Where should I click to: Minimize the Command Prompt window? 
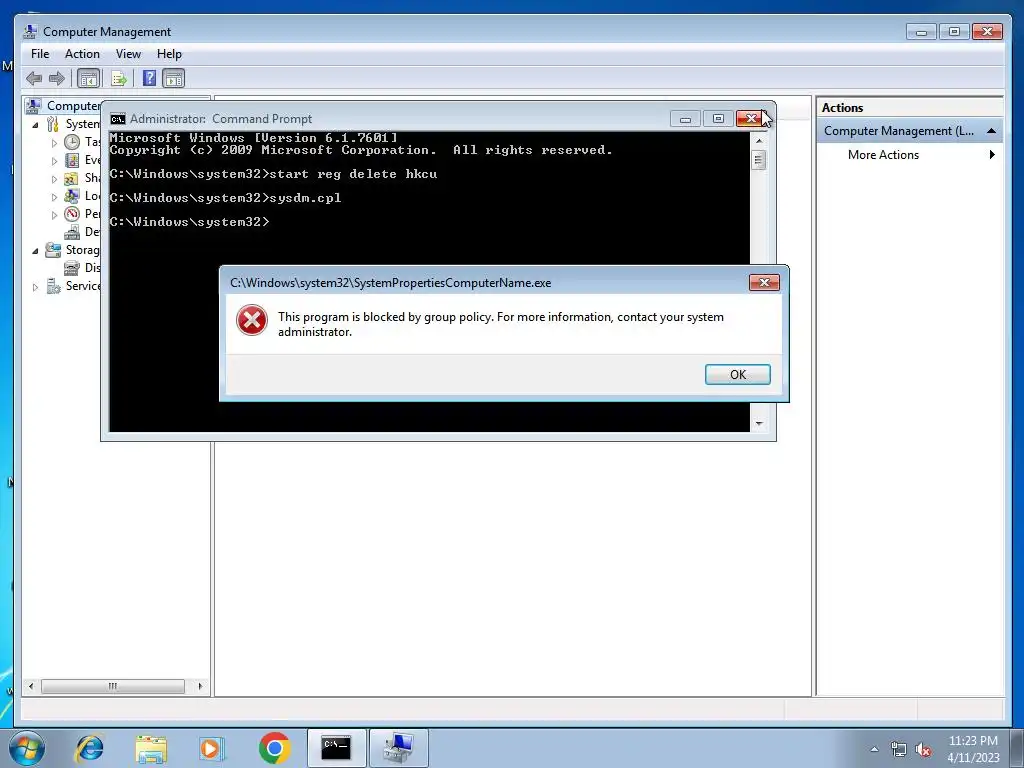click(685, 119)
